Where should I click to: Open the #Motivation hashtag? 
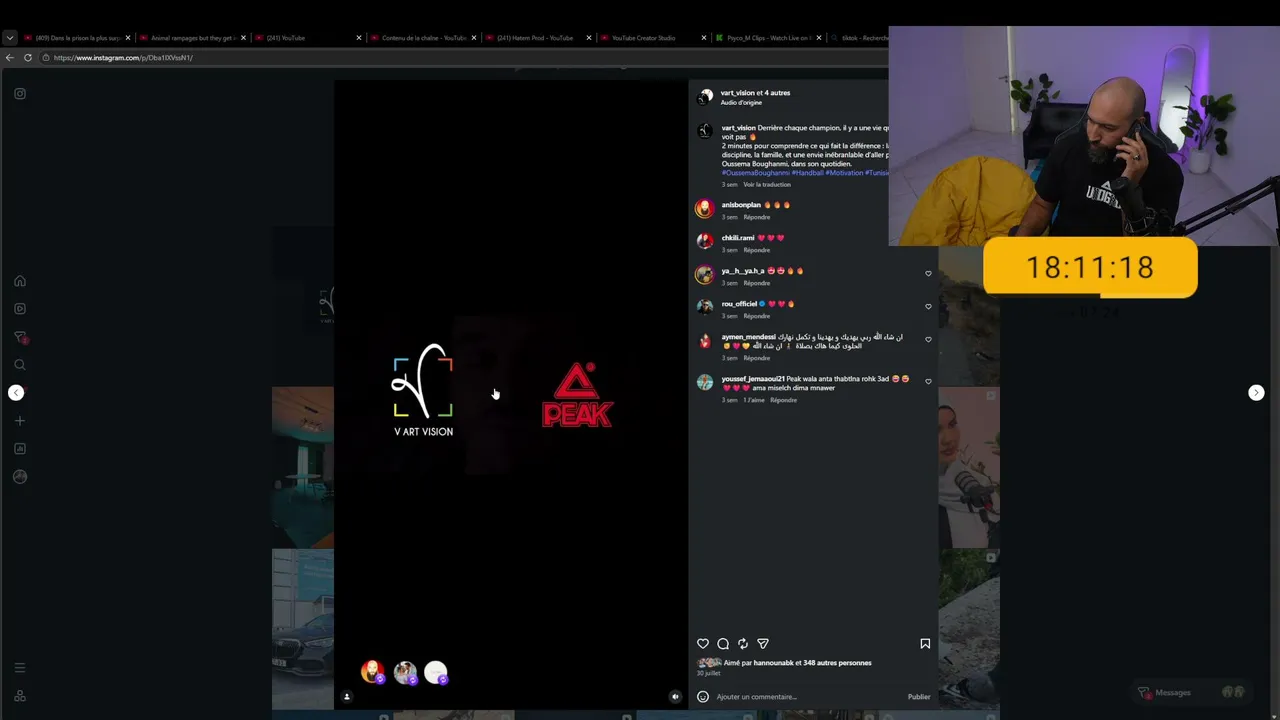(844, 173)
